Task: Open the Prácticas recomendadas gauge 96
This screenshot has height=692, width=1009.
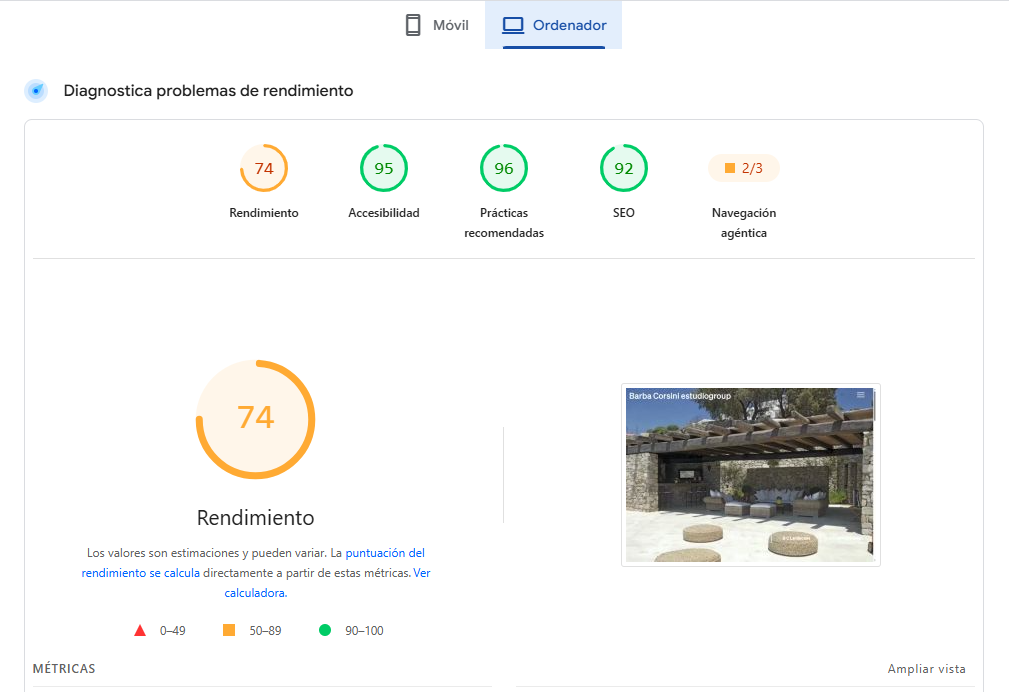Action: click(x=504, y=168)
